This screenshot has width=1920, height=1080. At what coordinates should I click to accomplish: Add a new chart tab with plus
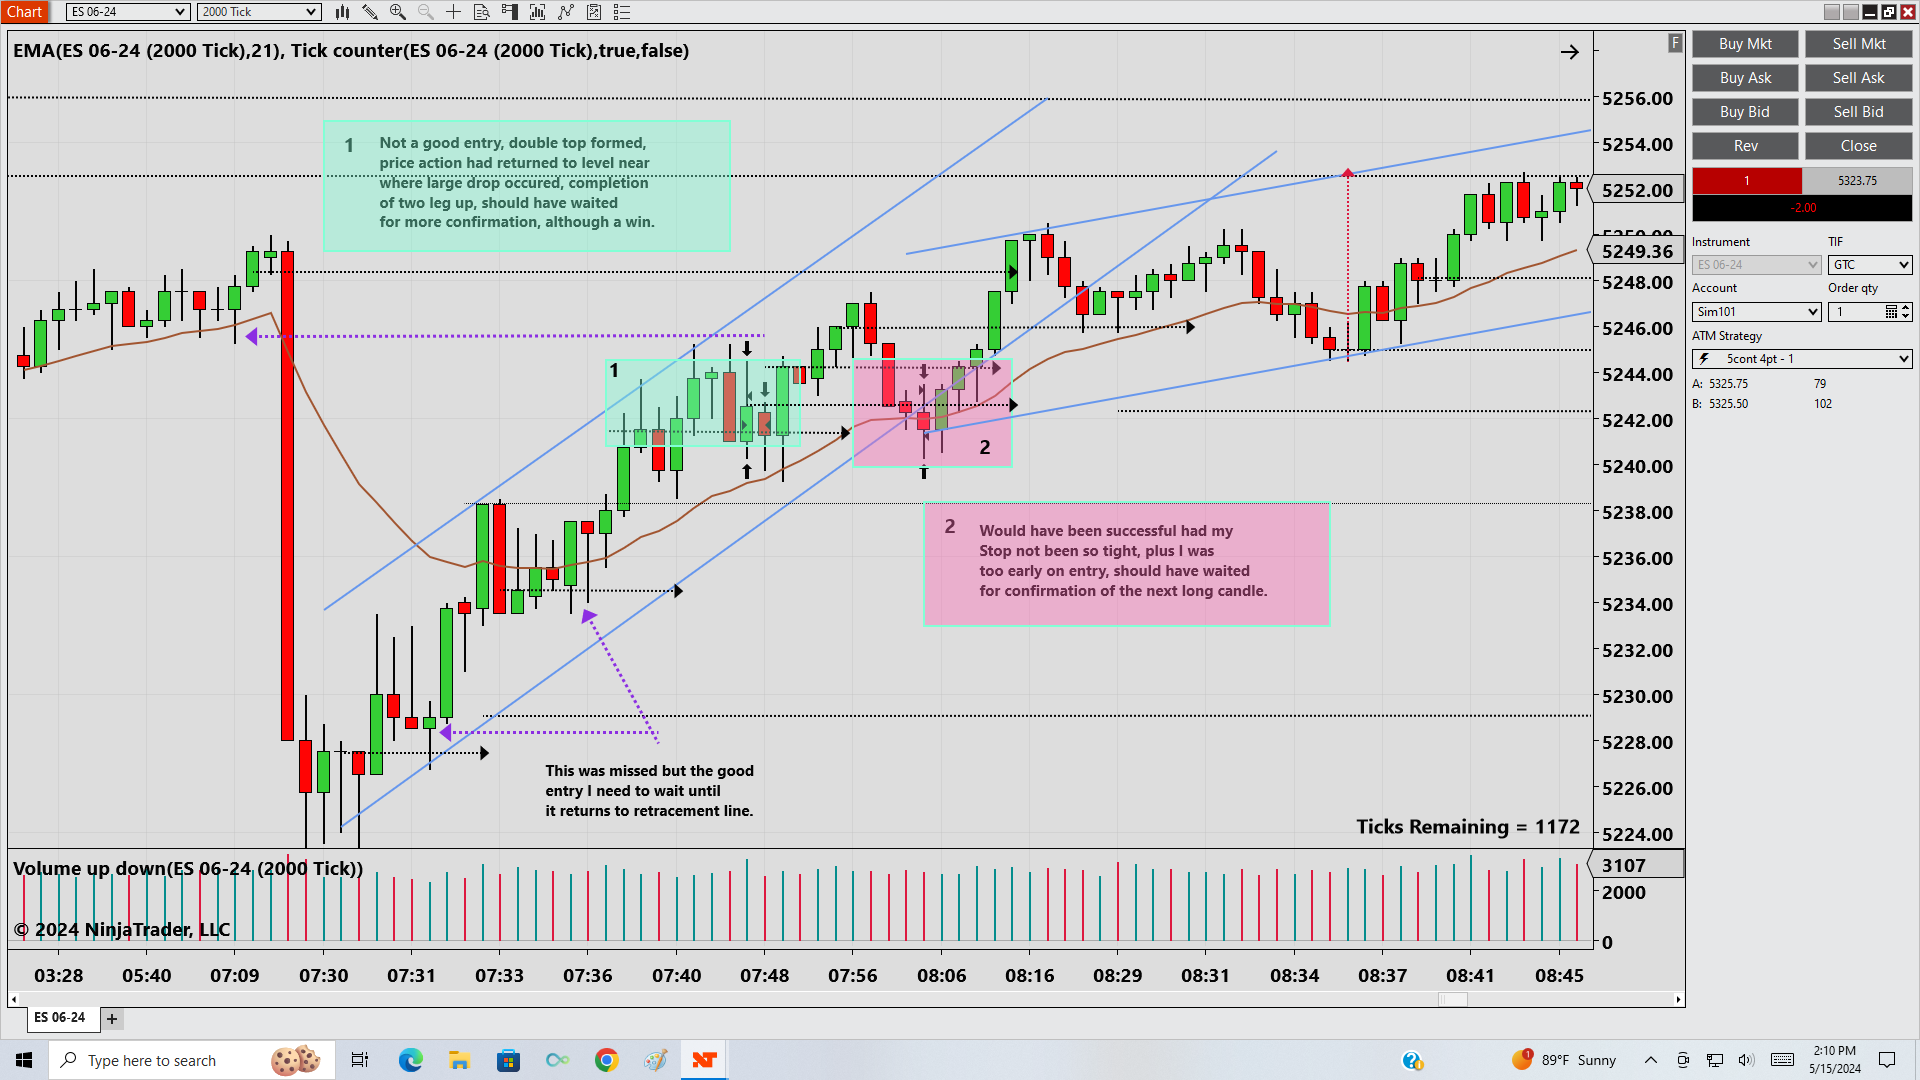(112, 1019)
